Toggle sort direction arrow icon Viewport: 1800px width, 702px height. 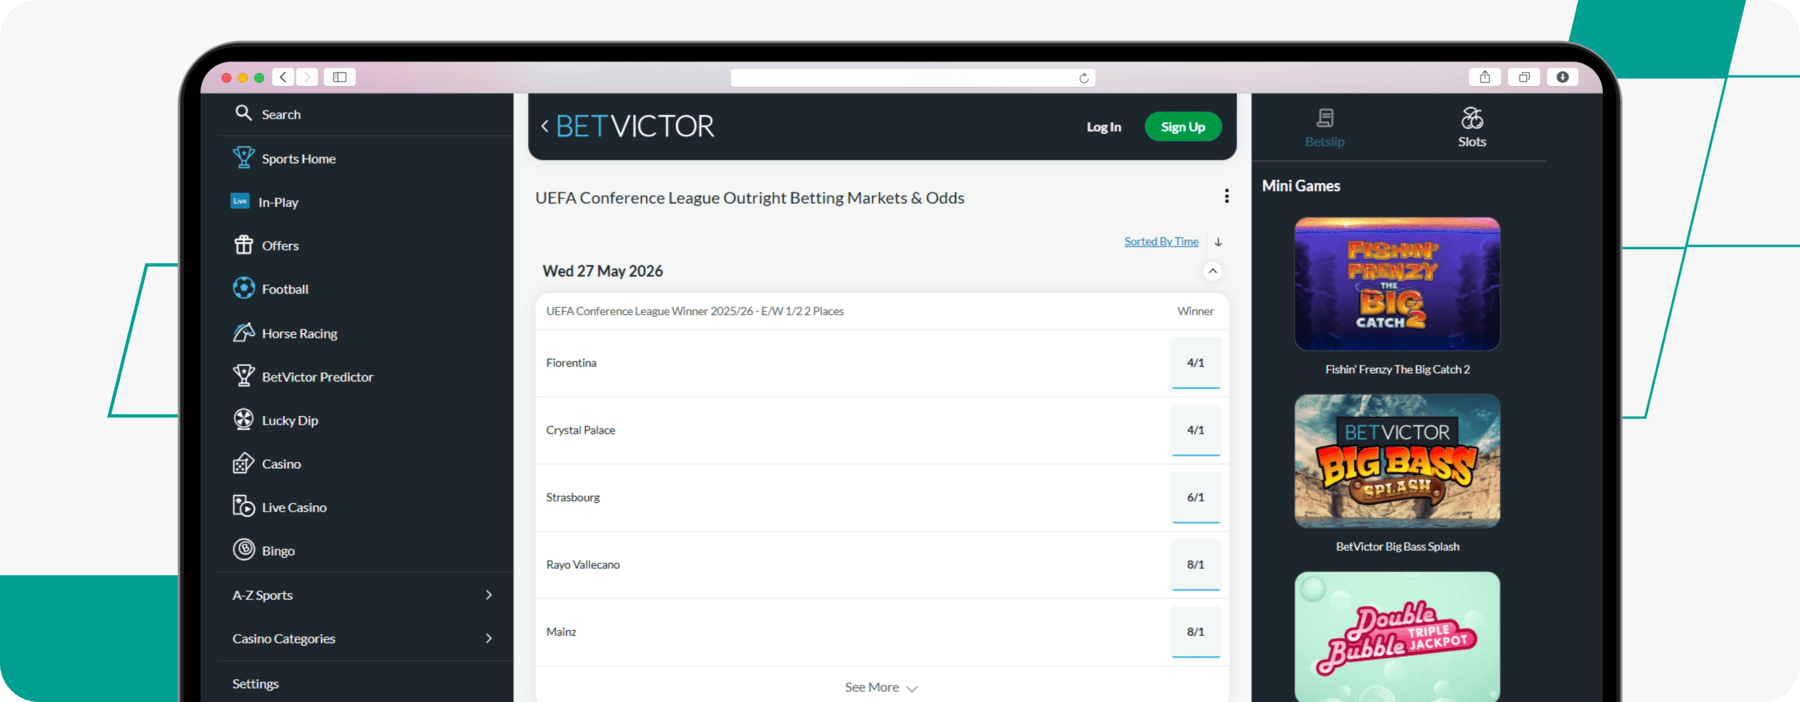[x=1218, y=242]
